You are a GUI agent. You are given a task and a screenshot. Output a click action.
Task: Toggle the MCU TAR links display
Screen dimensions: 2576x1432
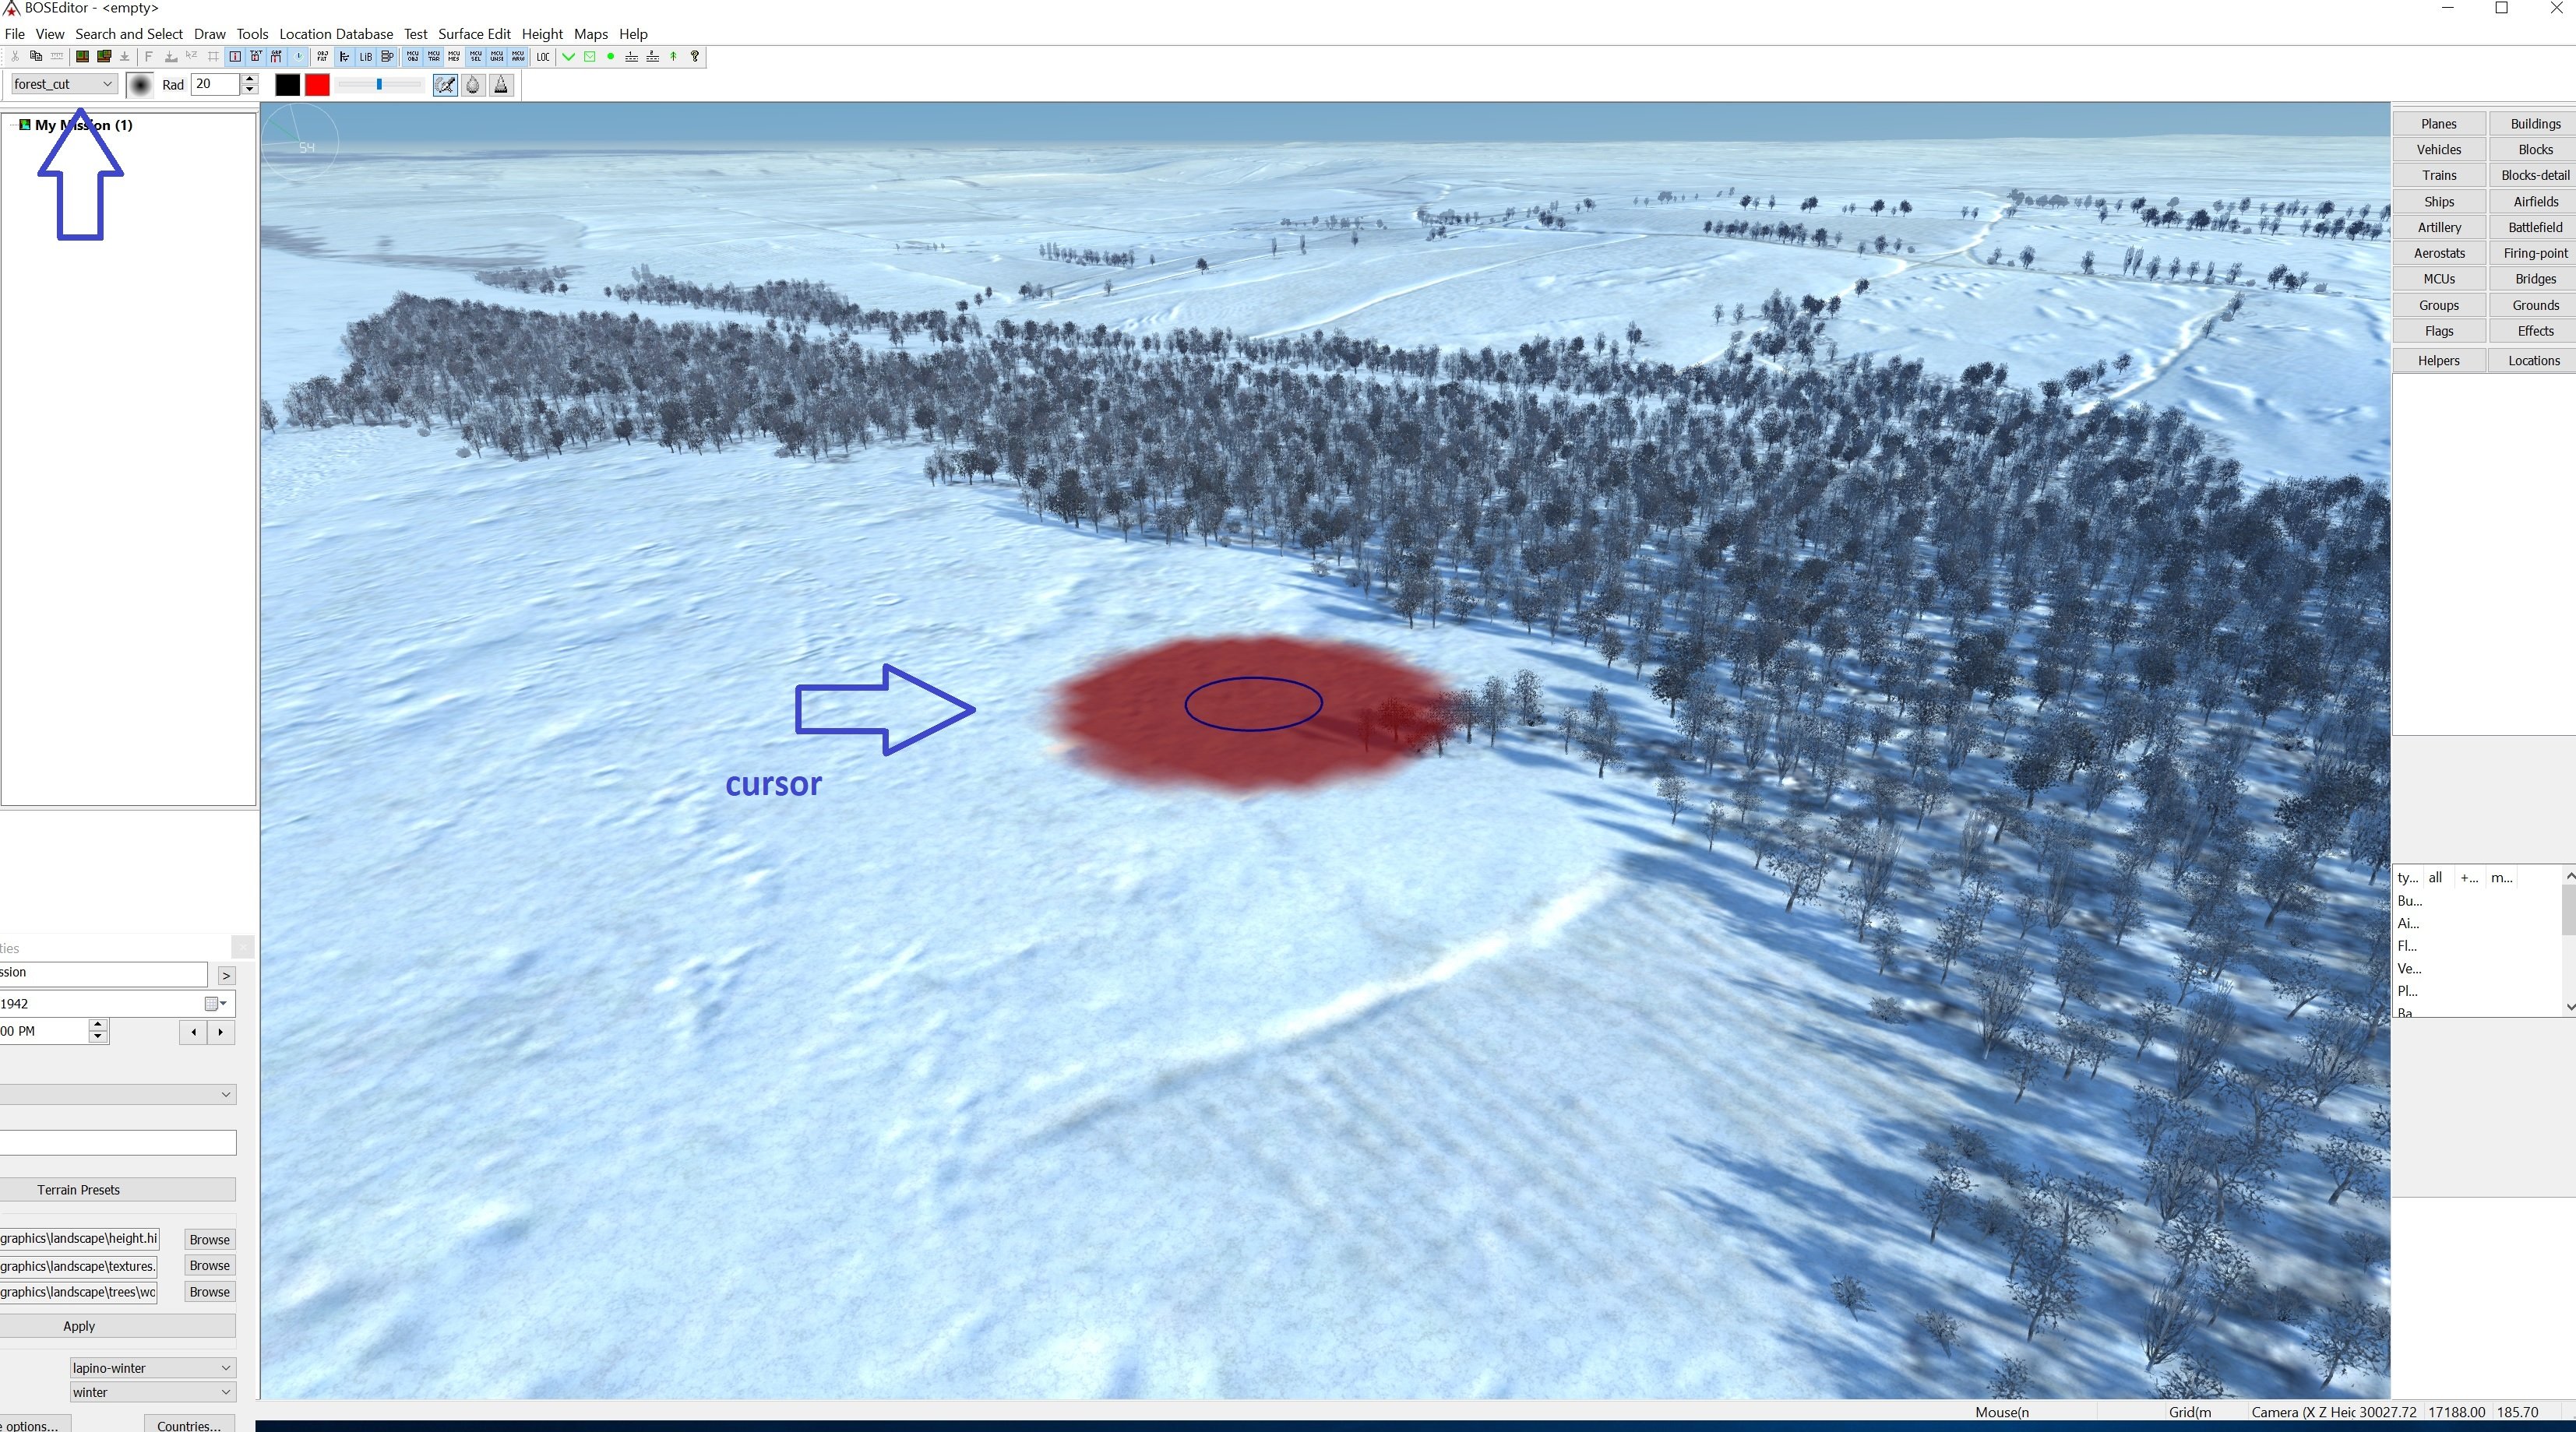point(434,57)
